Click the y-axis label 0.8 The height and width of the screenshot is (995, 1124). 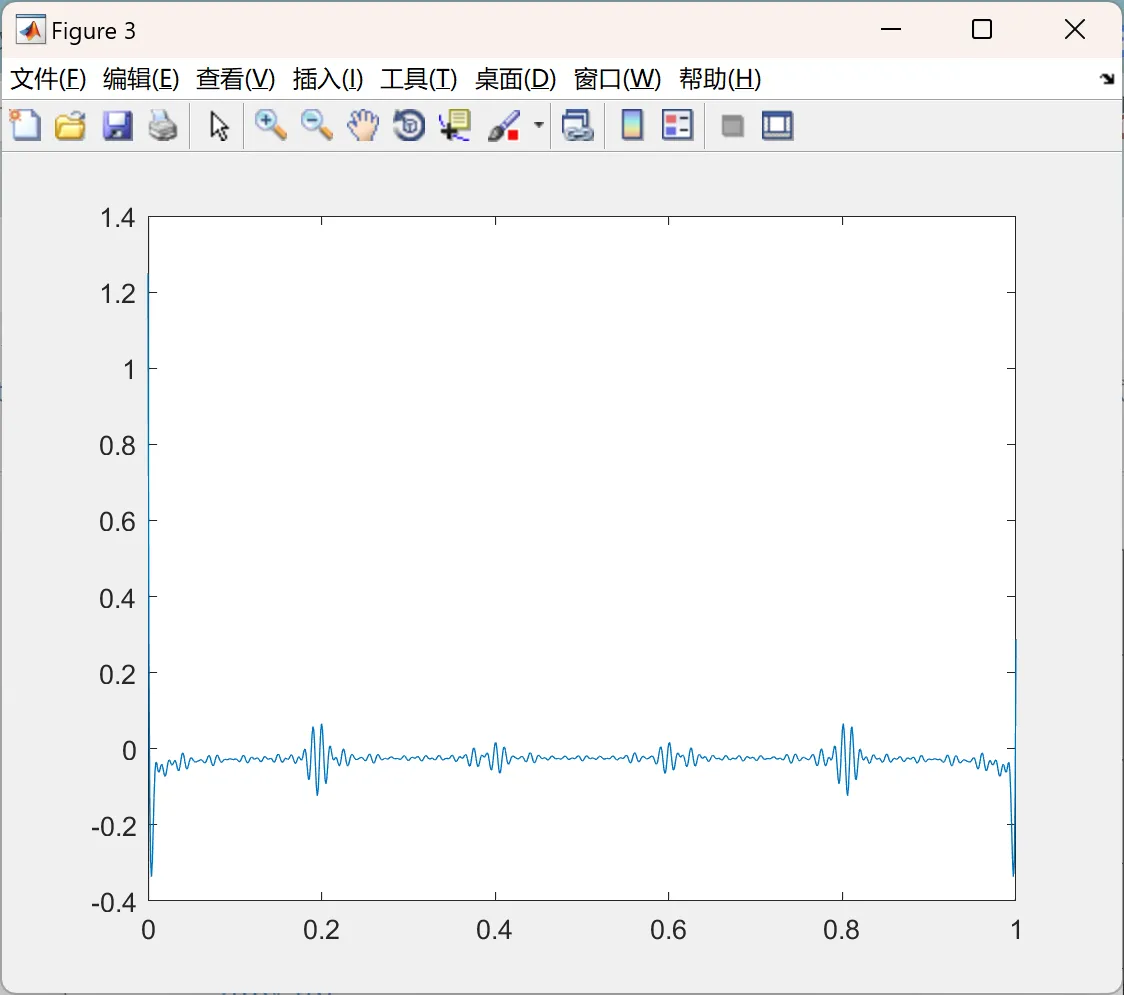tap(118, 446)
